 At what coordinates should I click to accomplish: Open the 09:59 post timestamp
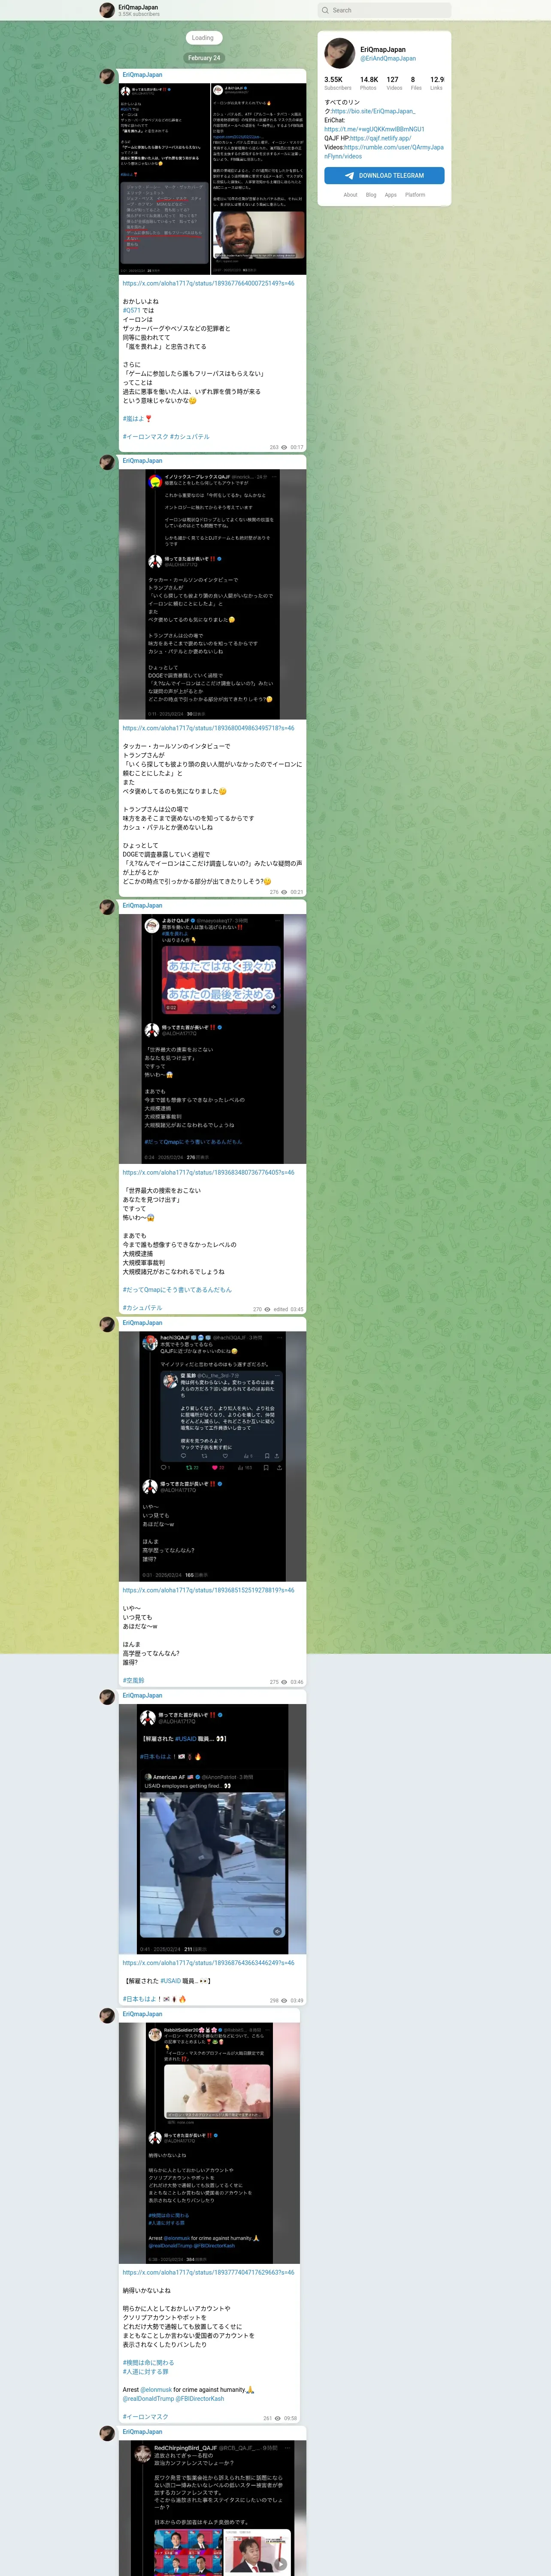coord(291,2419)
